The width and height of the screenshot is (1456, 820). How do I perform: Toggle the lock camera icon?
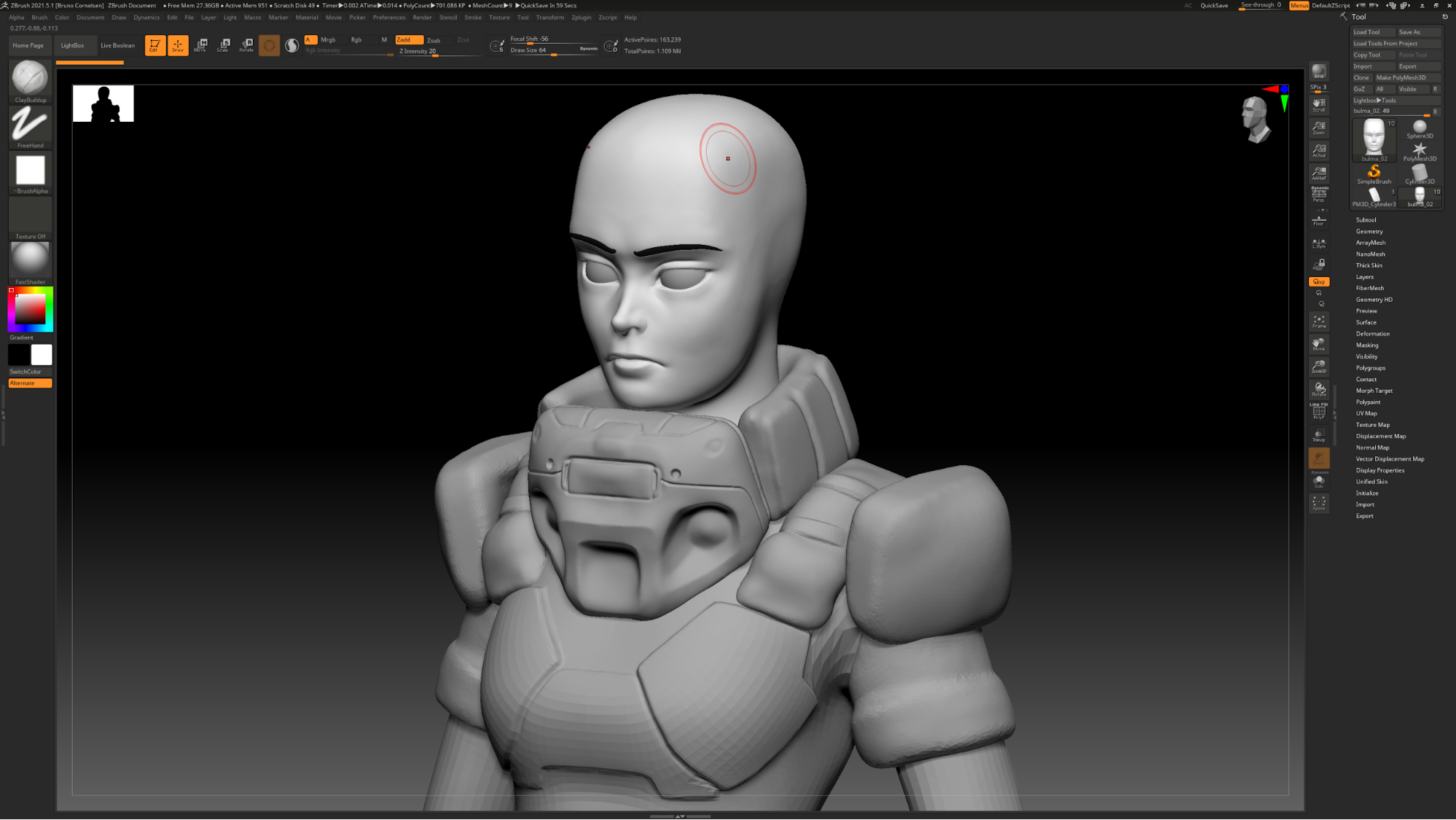1319,265
